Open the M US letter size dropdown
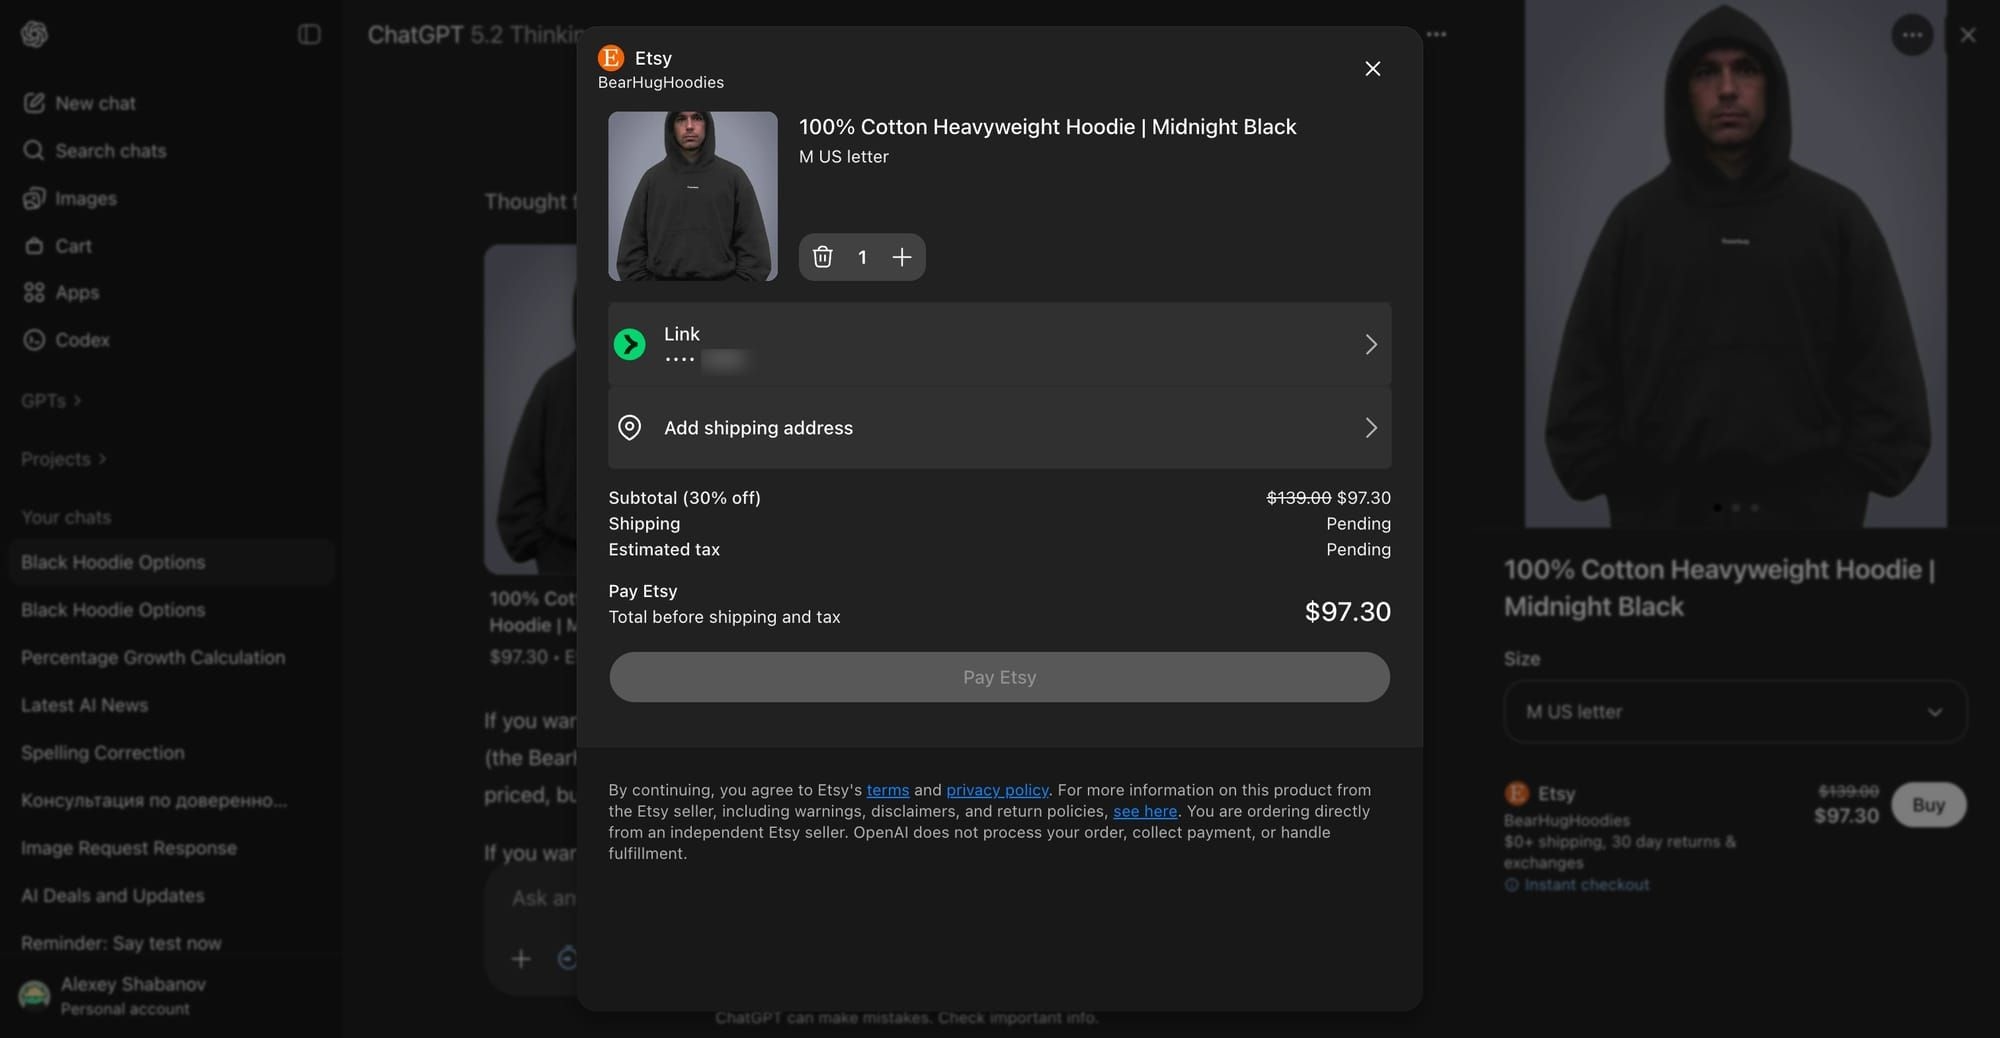 [x=1734, y=712]
